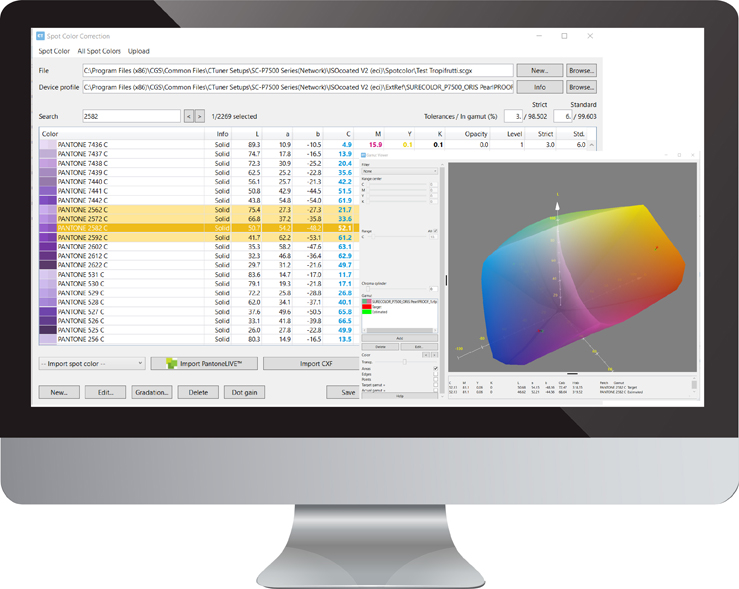Enable the Edges checkbox
The width and height of the screenshot is (739, 589).
tap(435, 374)
